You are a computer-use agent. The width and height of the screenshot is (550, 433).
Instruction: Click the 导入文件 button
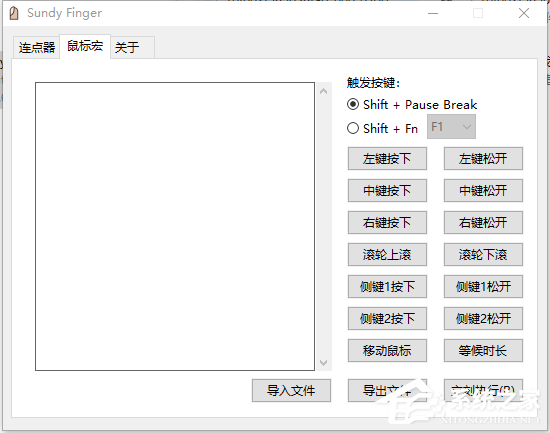pyautogui.click(x=291, y=390)
